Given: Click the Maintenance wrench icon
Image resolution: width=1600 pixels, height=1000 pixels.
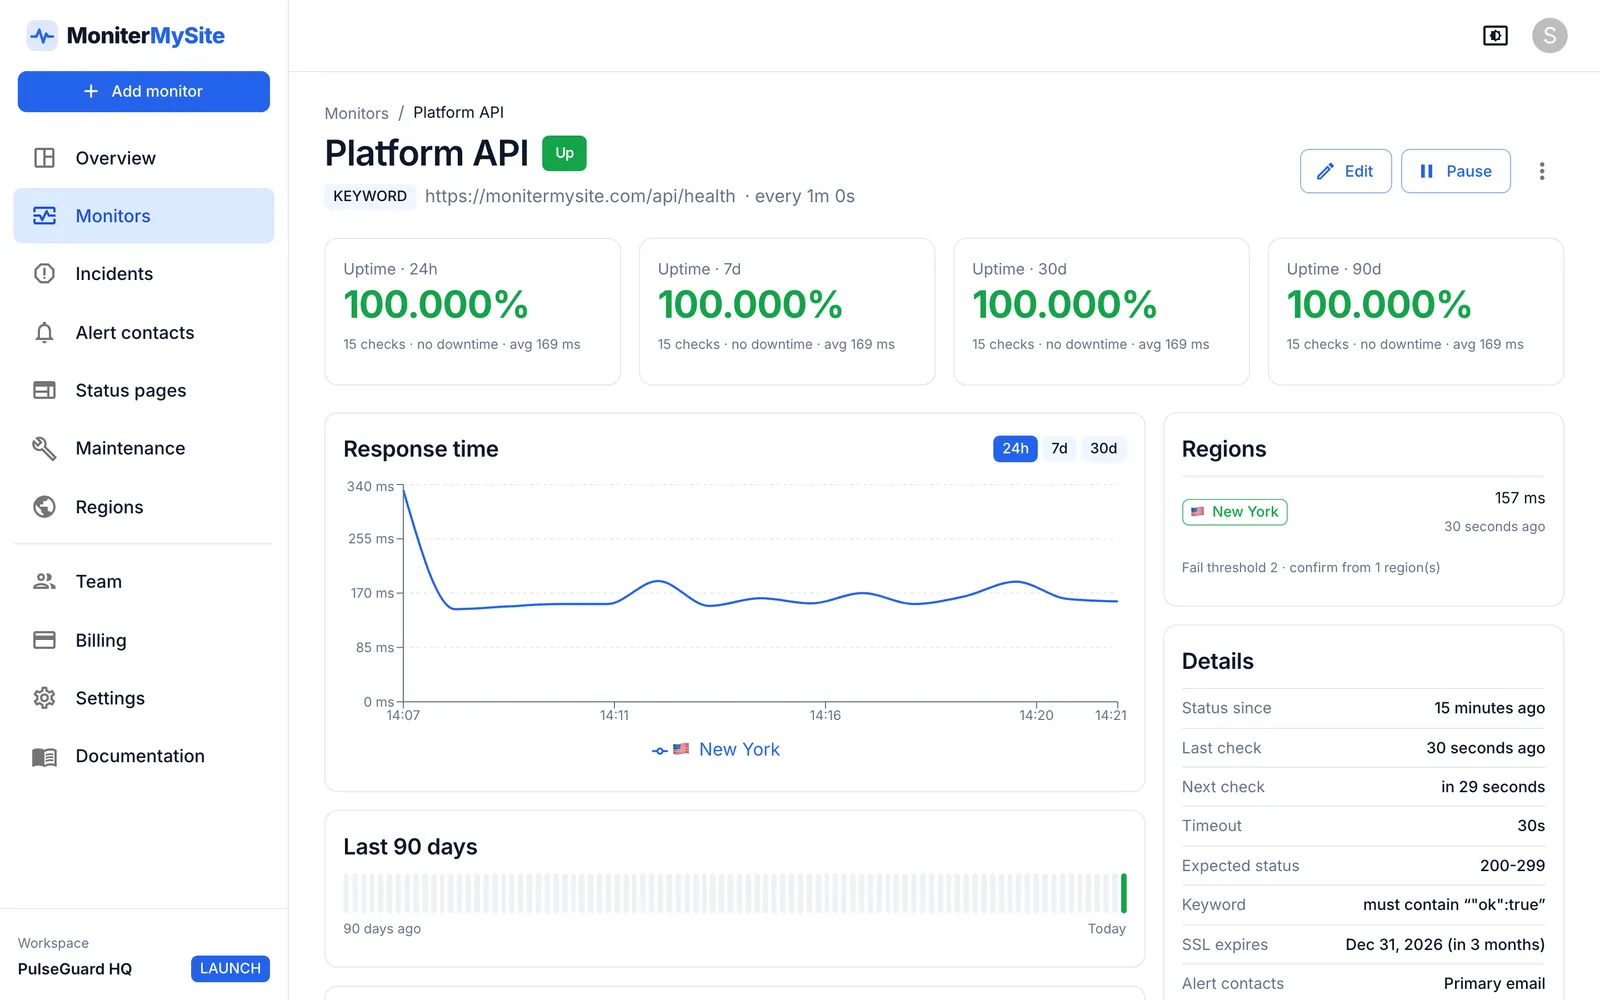Looking at the screenshot, I should (44, 448).
